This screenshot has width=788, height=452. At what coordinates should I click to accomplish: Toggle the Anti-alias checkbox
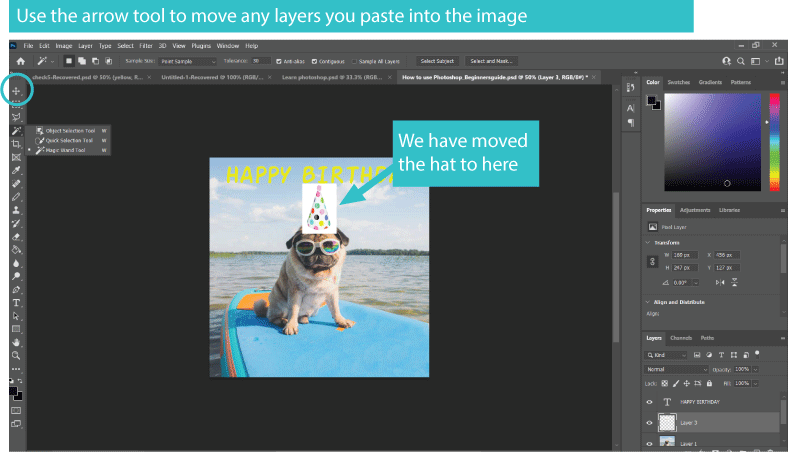(x=279, y=61)
